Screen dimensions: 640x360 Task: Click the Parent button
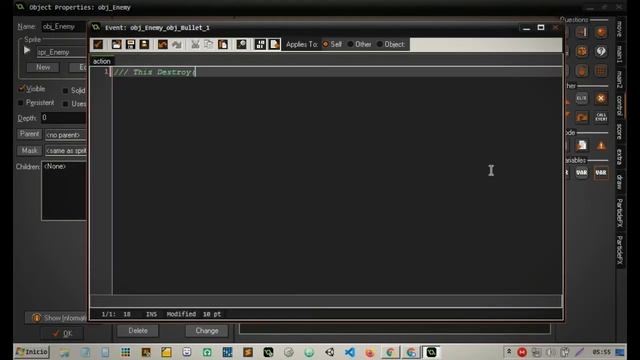29,134
